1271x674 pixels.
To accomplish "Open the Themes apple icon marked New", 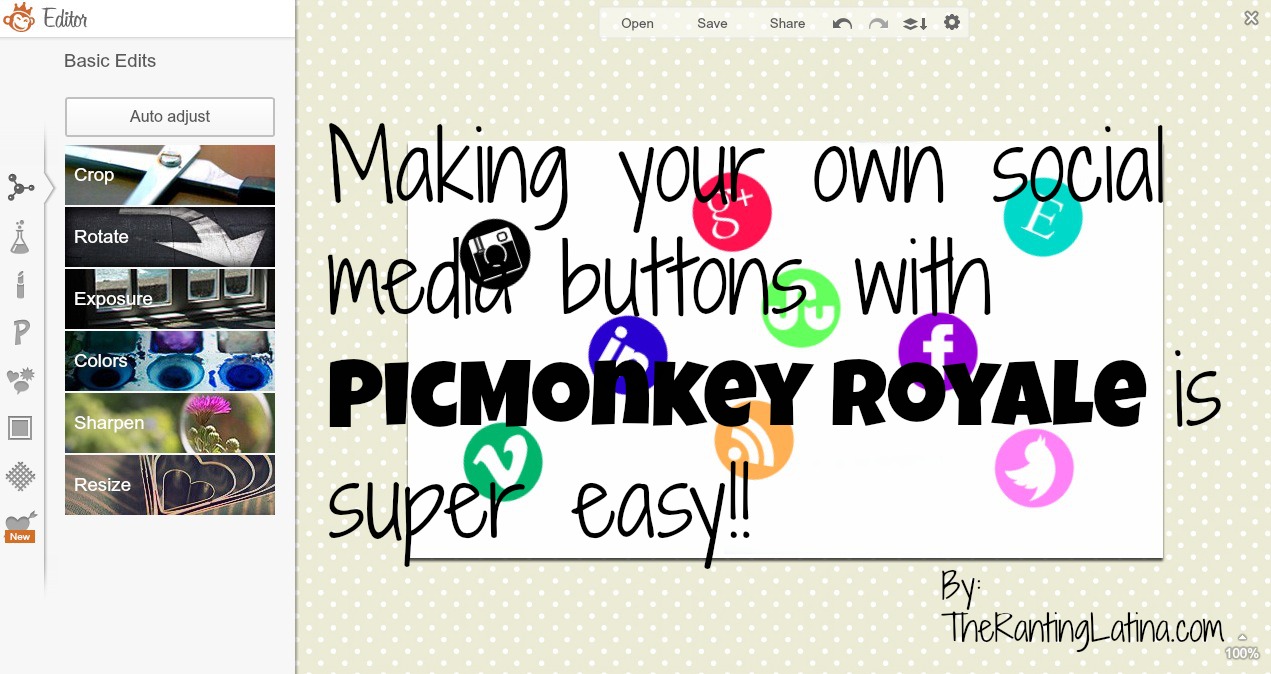I will (x=20, y=527).
